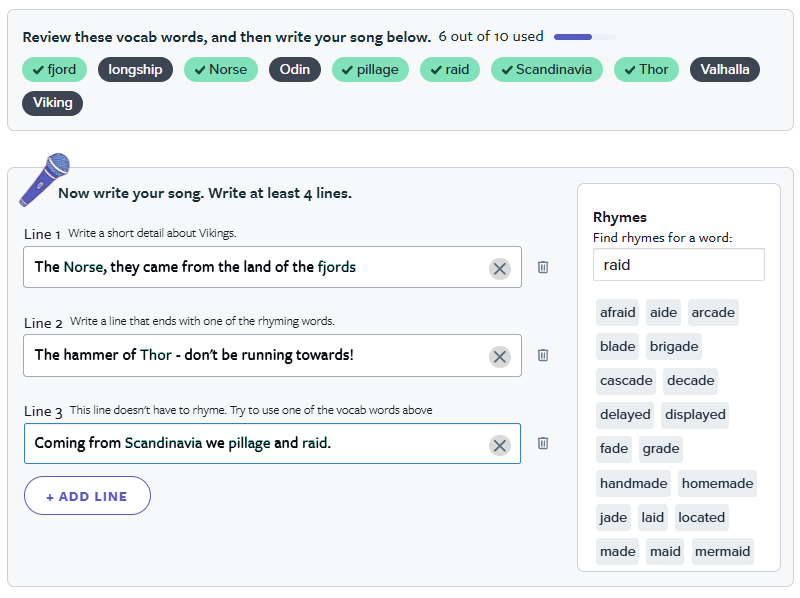Pick rhyme word 'fade'

[614, 449]
